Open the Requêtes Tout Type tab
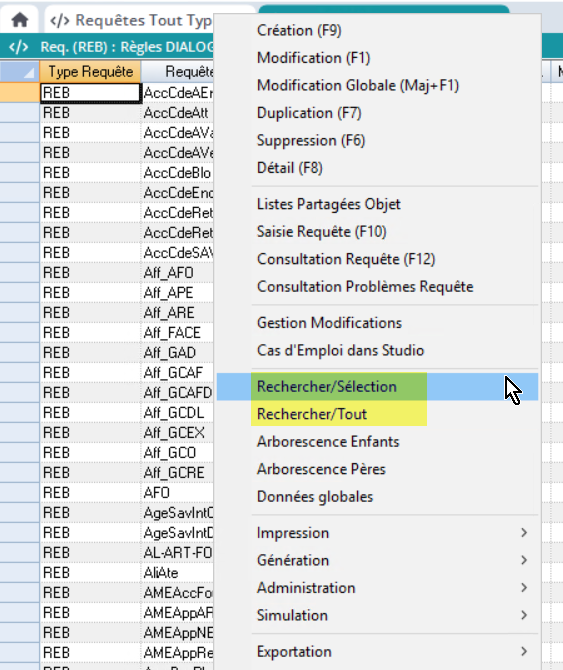 coord(130,20)
